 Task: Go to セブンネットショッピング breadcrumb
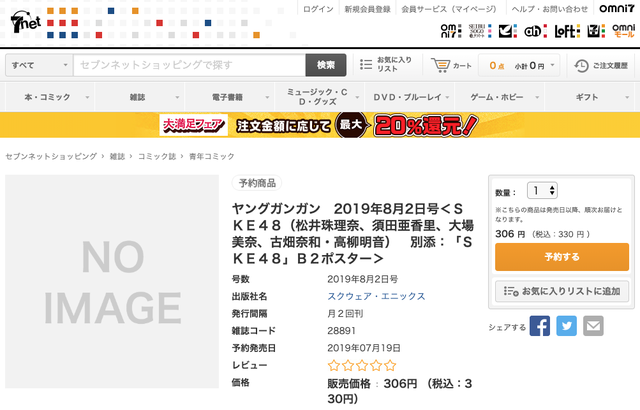click(x=51, y=156)
